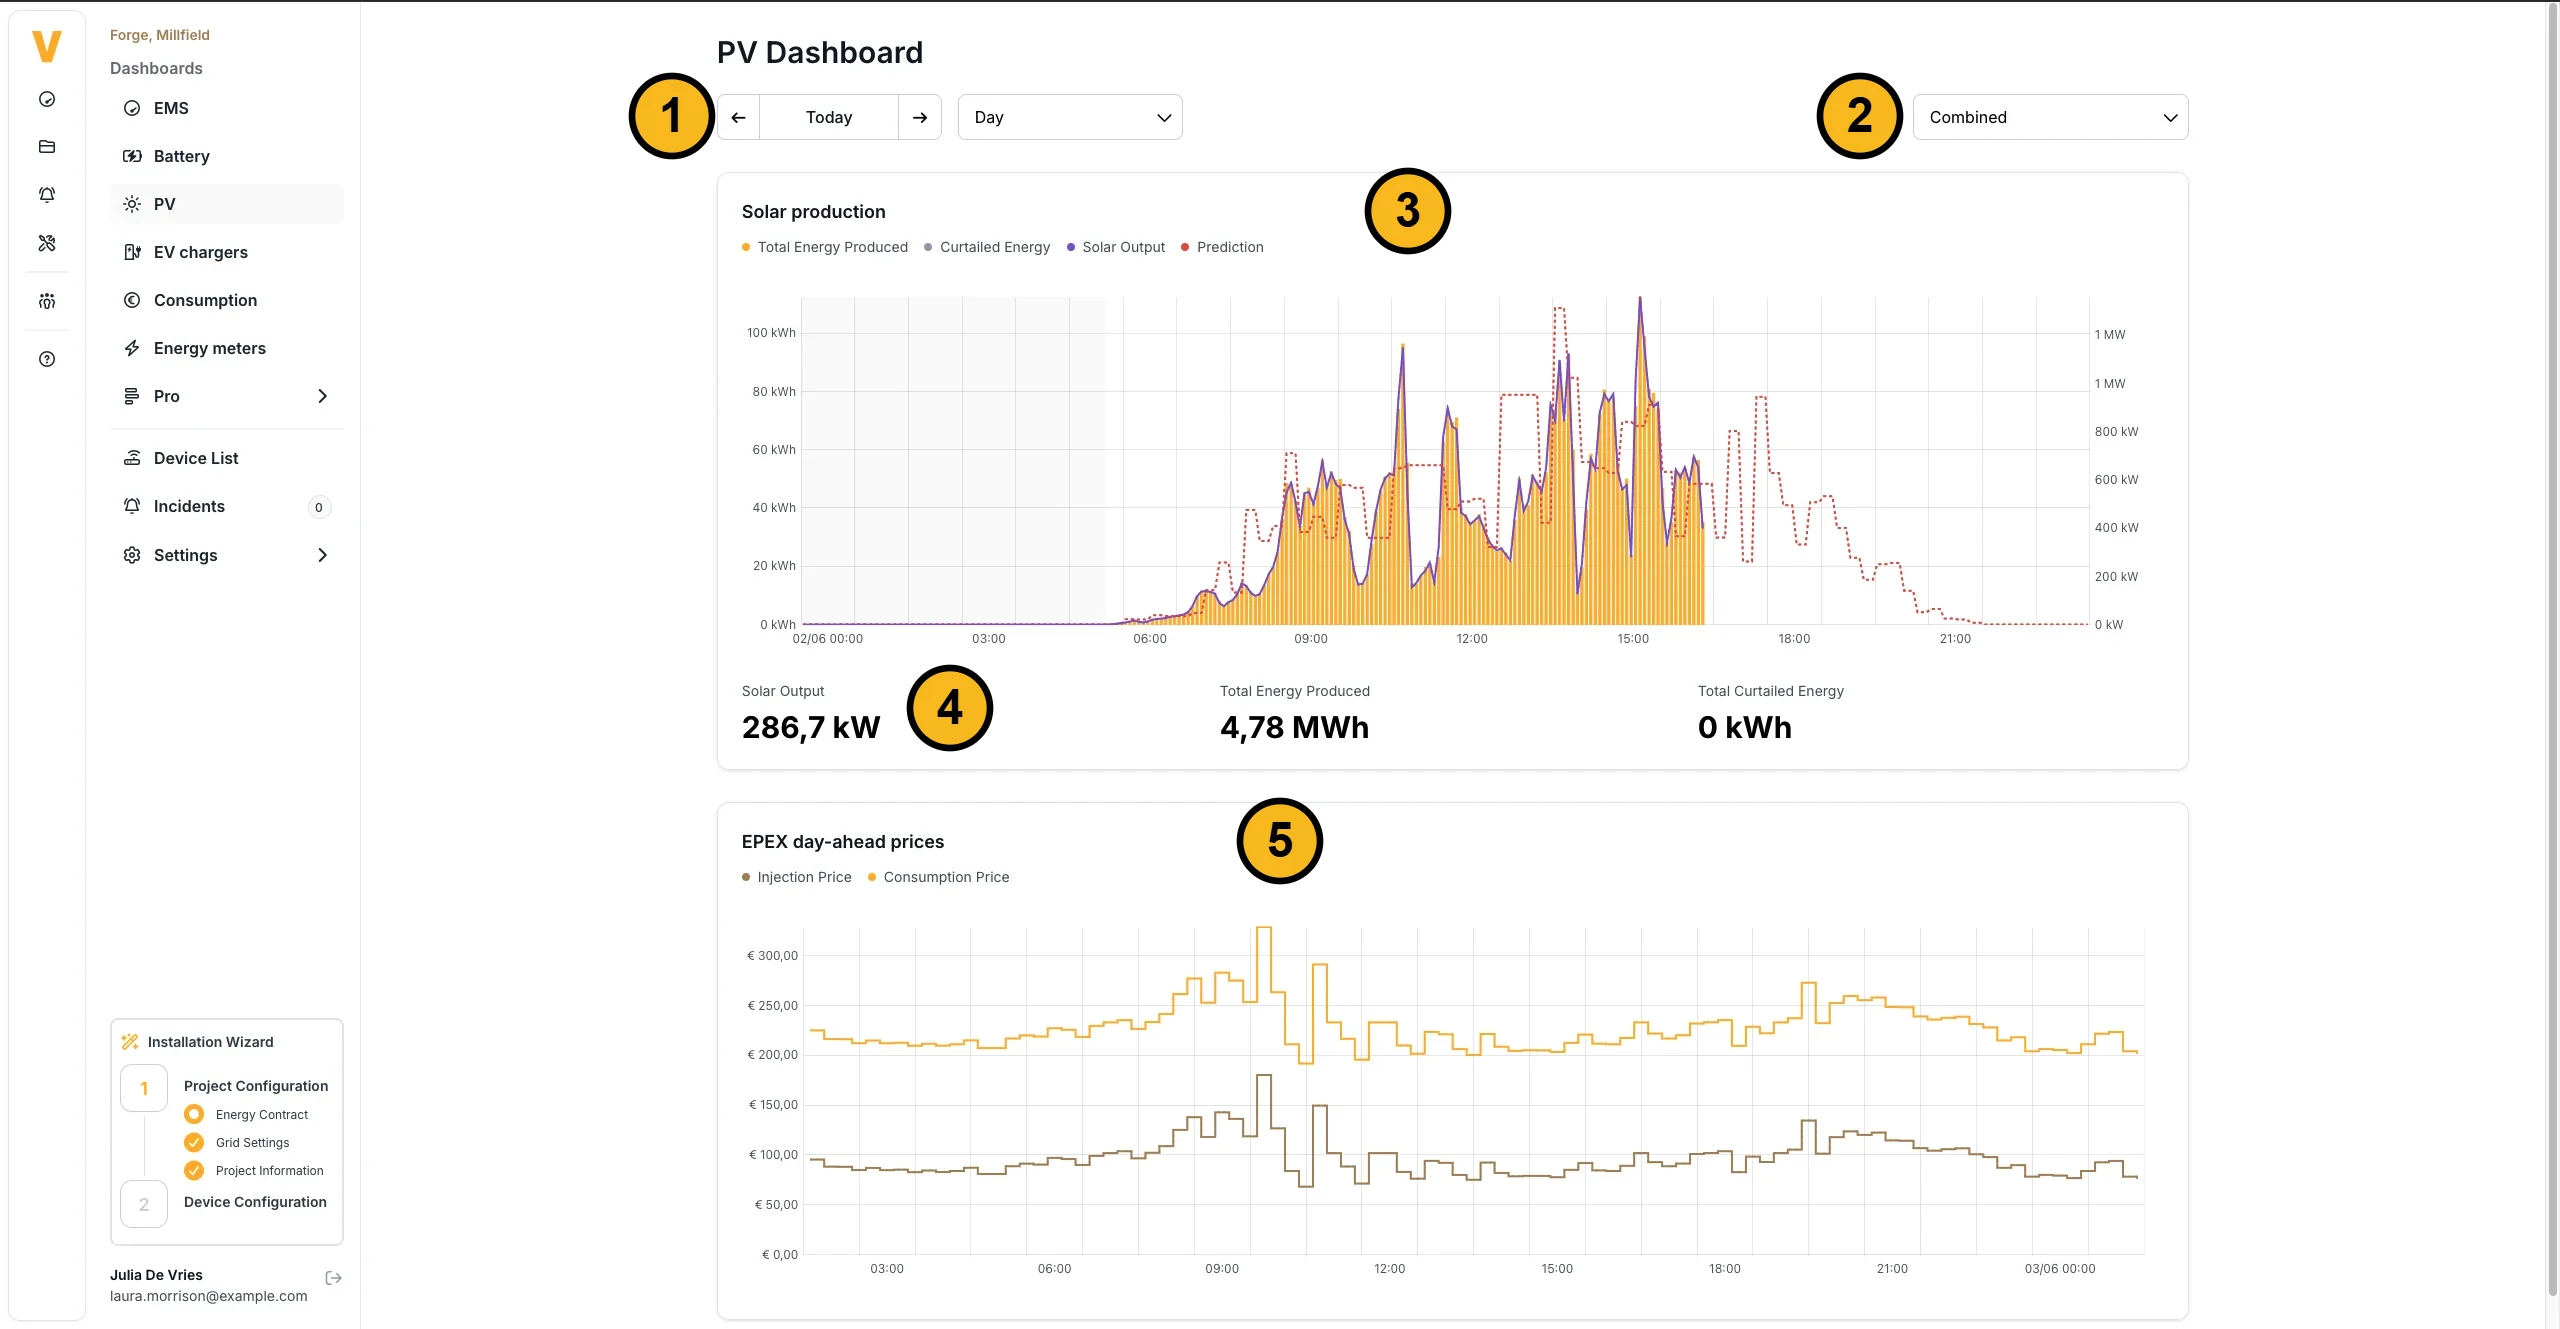Toggle the Total Energy Produced legend series
This screenshot has height=1329, width=2560.
pyautogui.click(x=825, y=247)
